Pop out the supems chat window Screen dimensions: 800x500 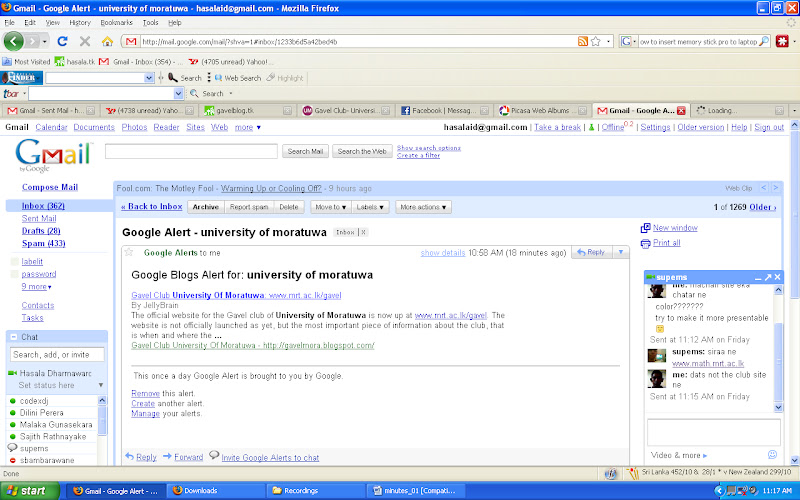point(768,277)
